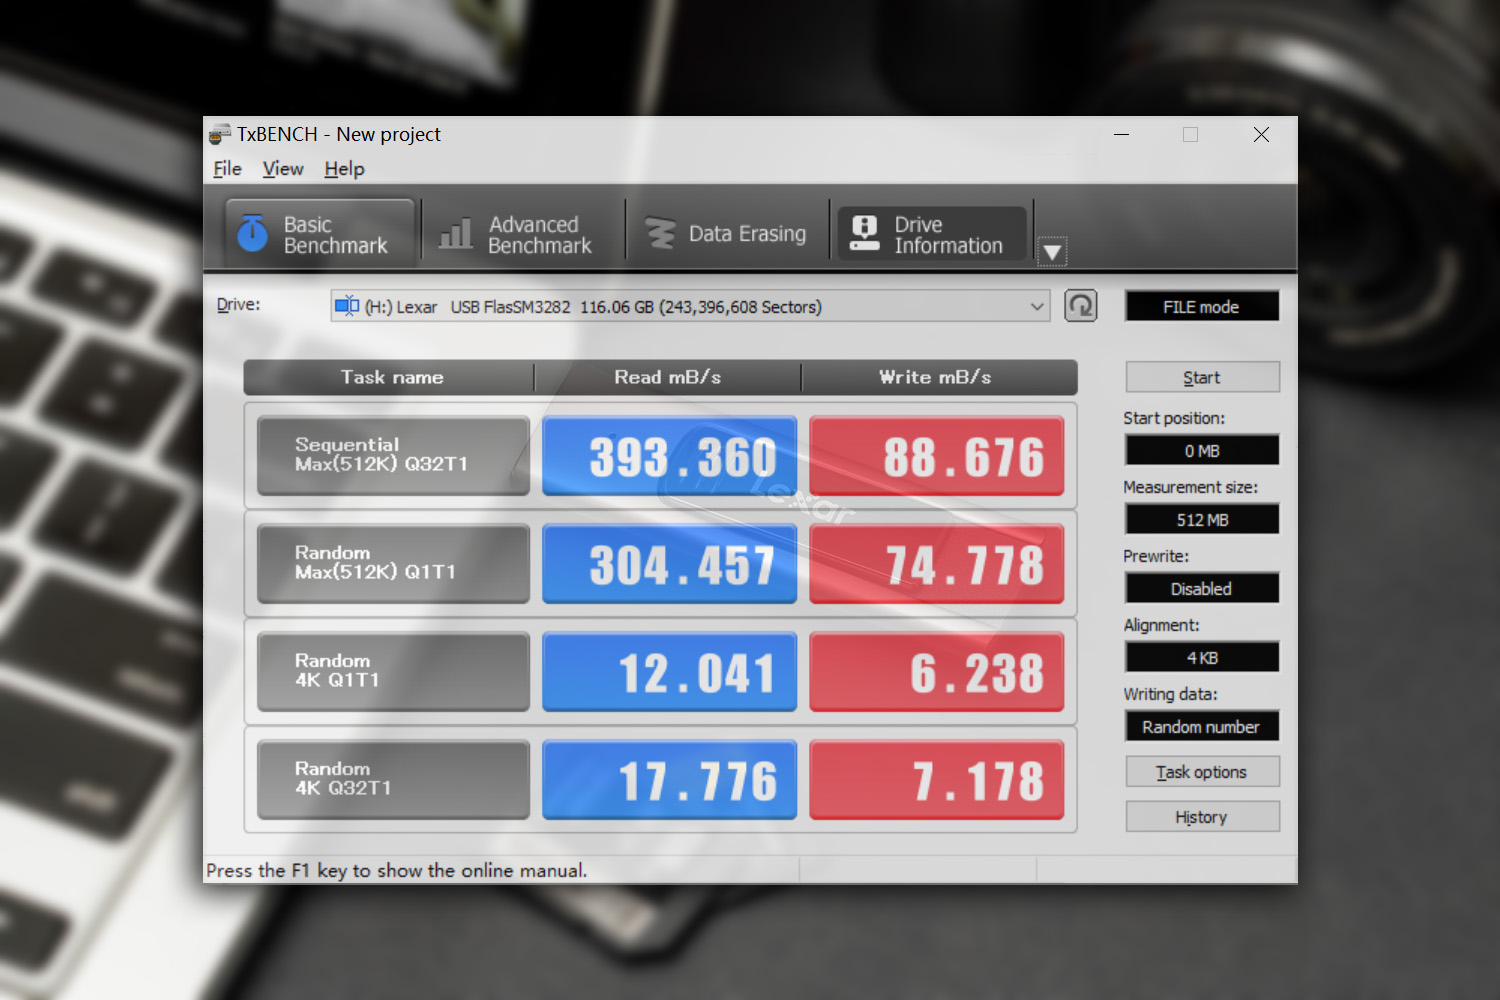Click the Random 4K Q32T1 task button

coord(393,780)
